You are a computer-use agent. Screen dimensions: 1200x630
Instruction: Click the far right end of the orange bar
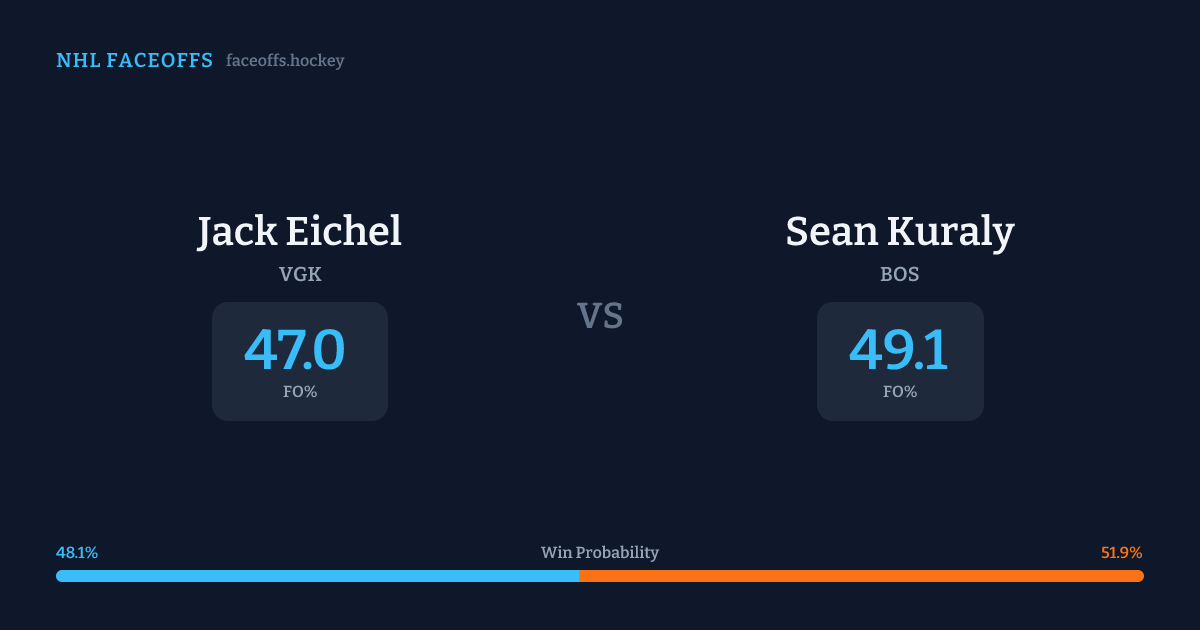coord(1140,576)
